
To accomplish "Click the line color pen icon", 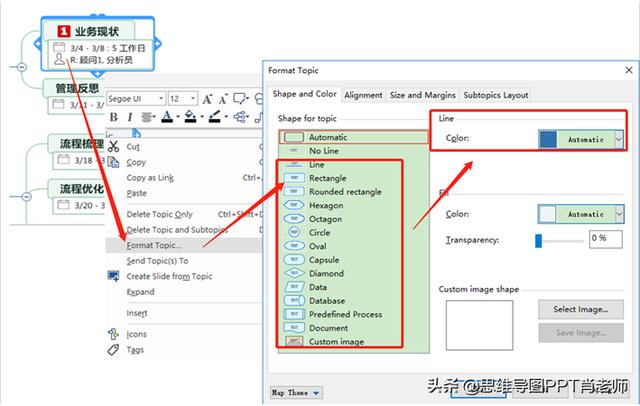I will coord(215,117).
